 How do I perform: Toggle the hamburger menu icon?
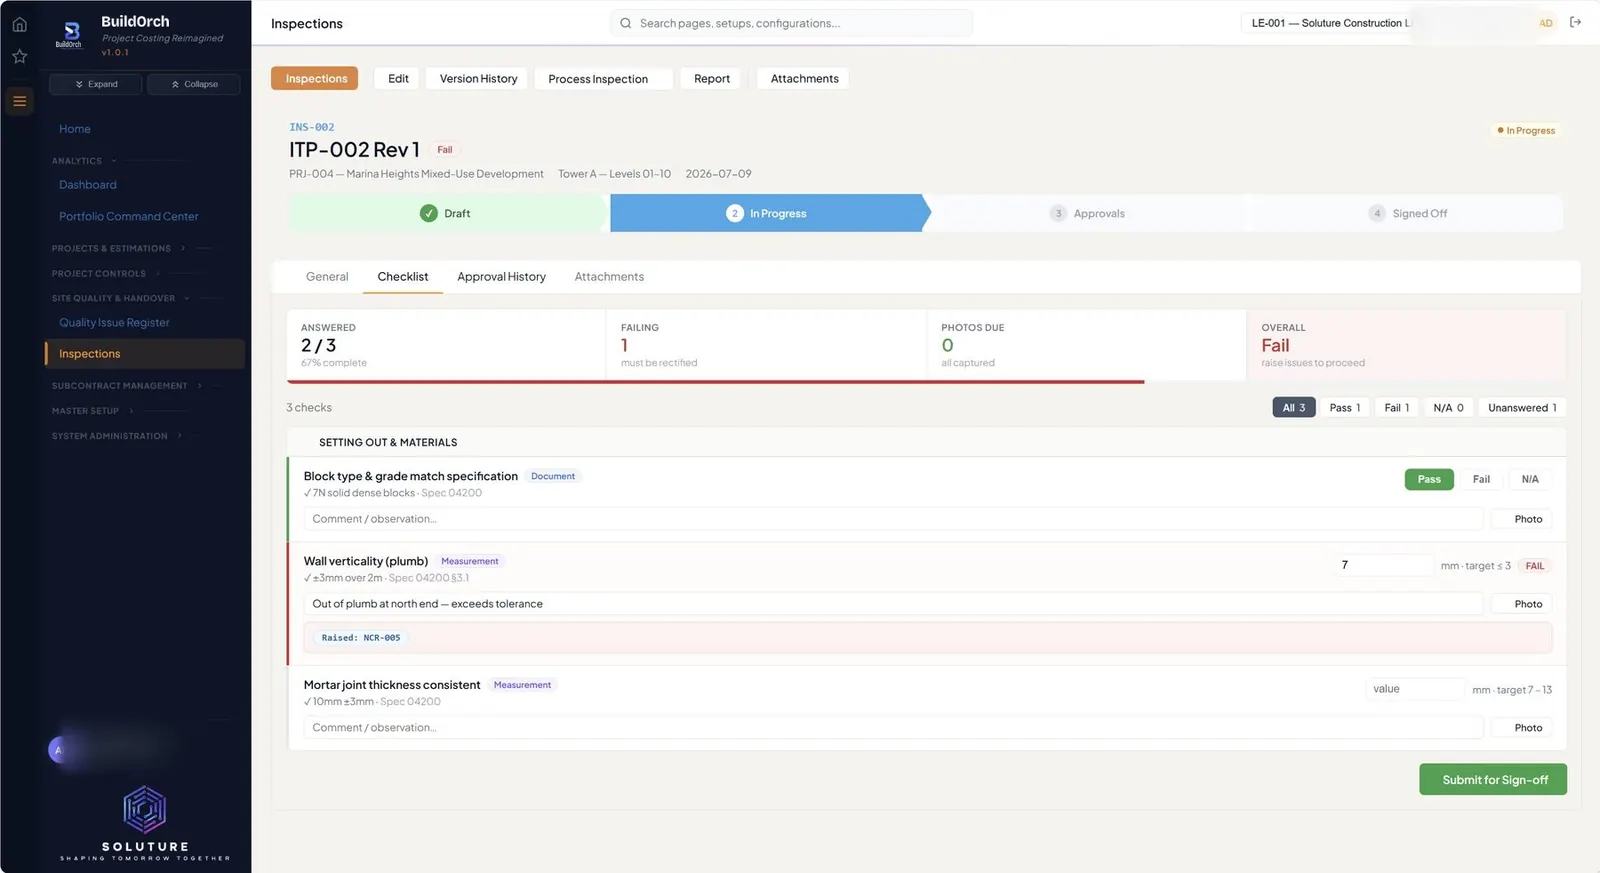coord(19,101)
